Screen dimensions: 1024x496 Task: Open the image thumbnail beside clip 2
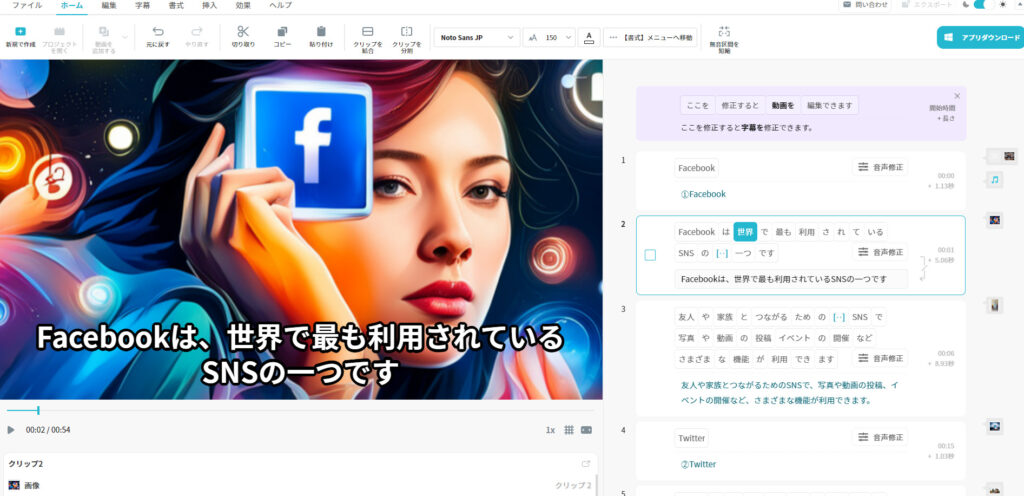995,221
